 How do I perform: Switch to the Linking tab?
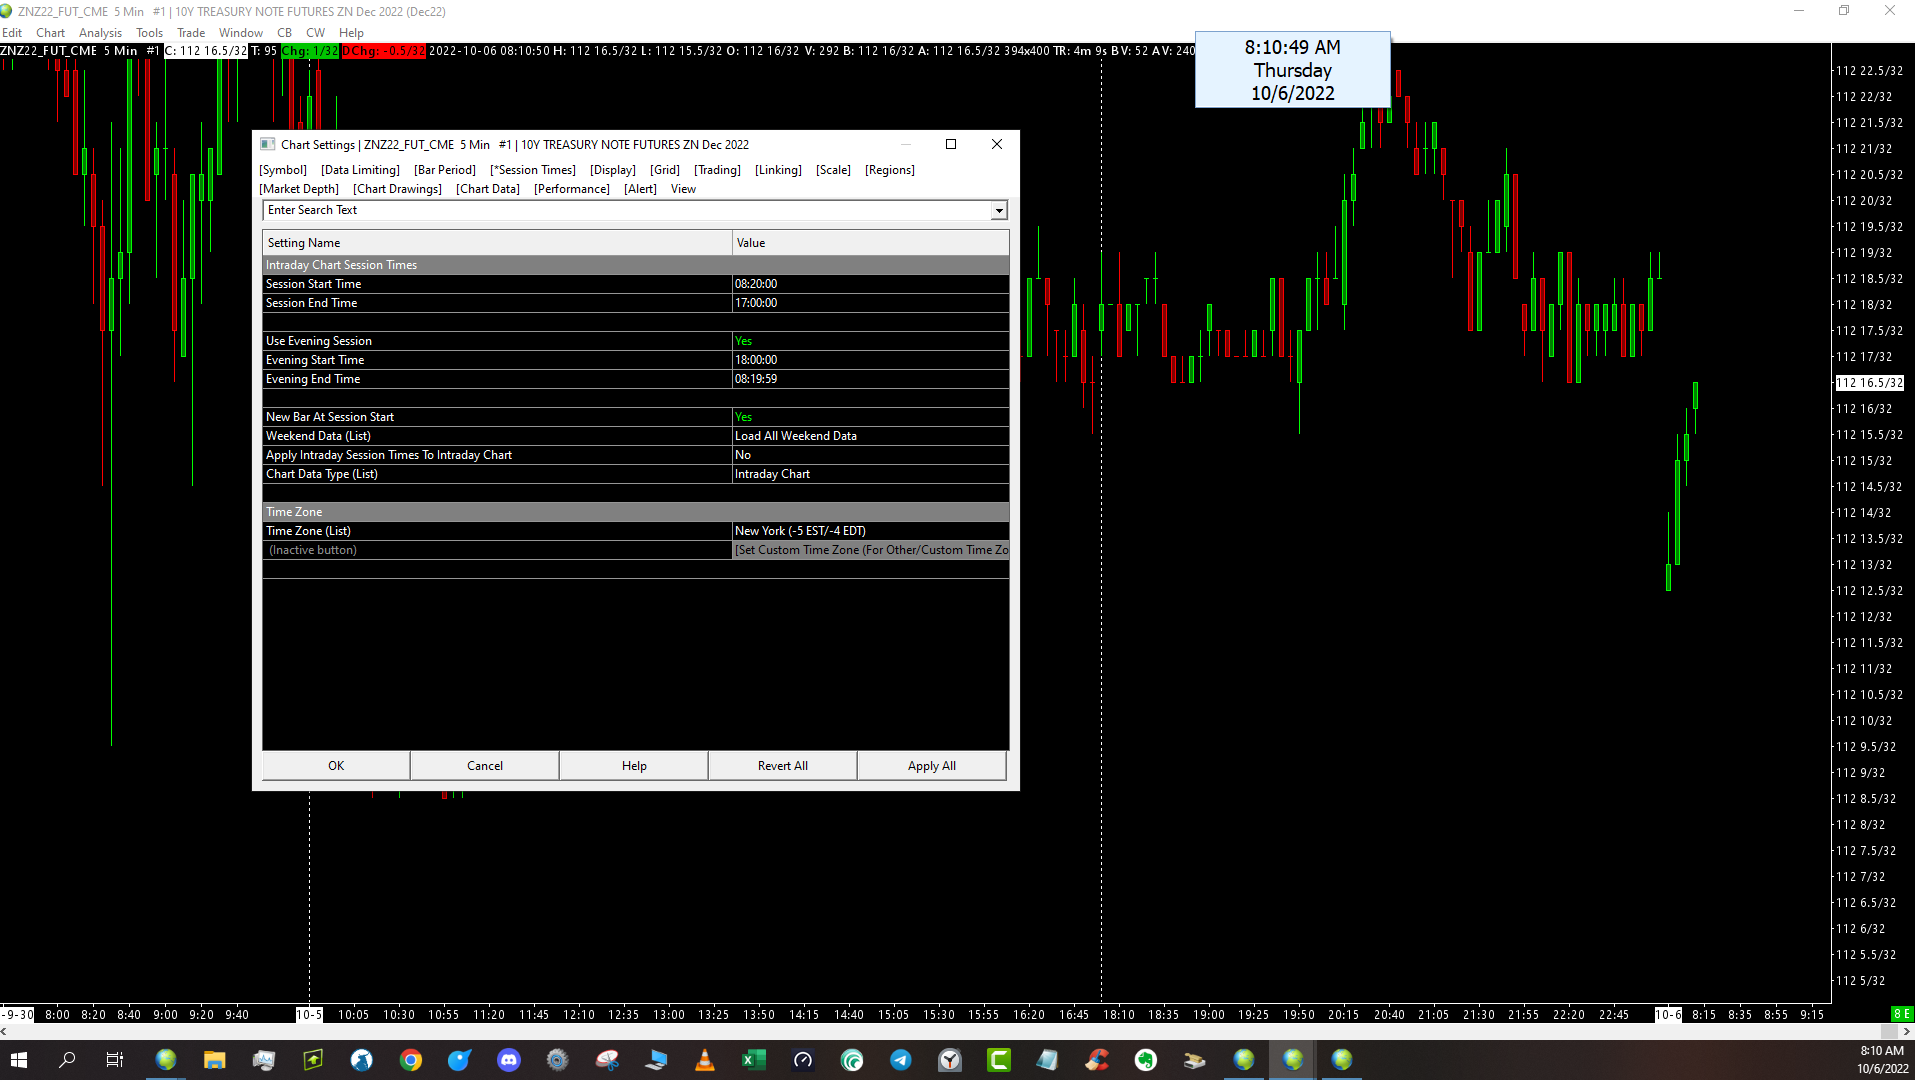click(779, 170)
